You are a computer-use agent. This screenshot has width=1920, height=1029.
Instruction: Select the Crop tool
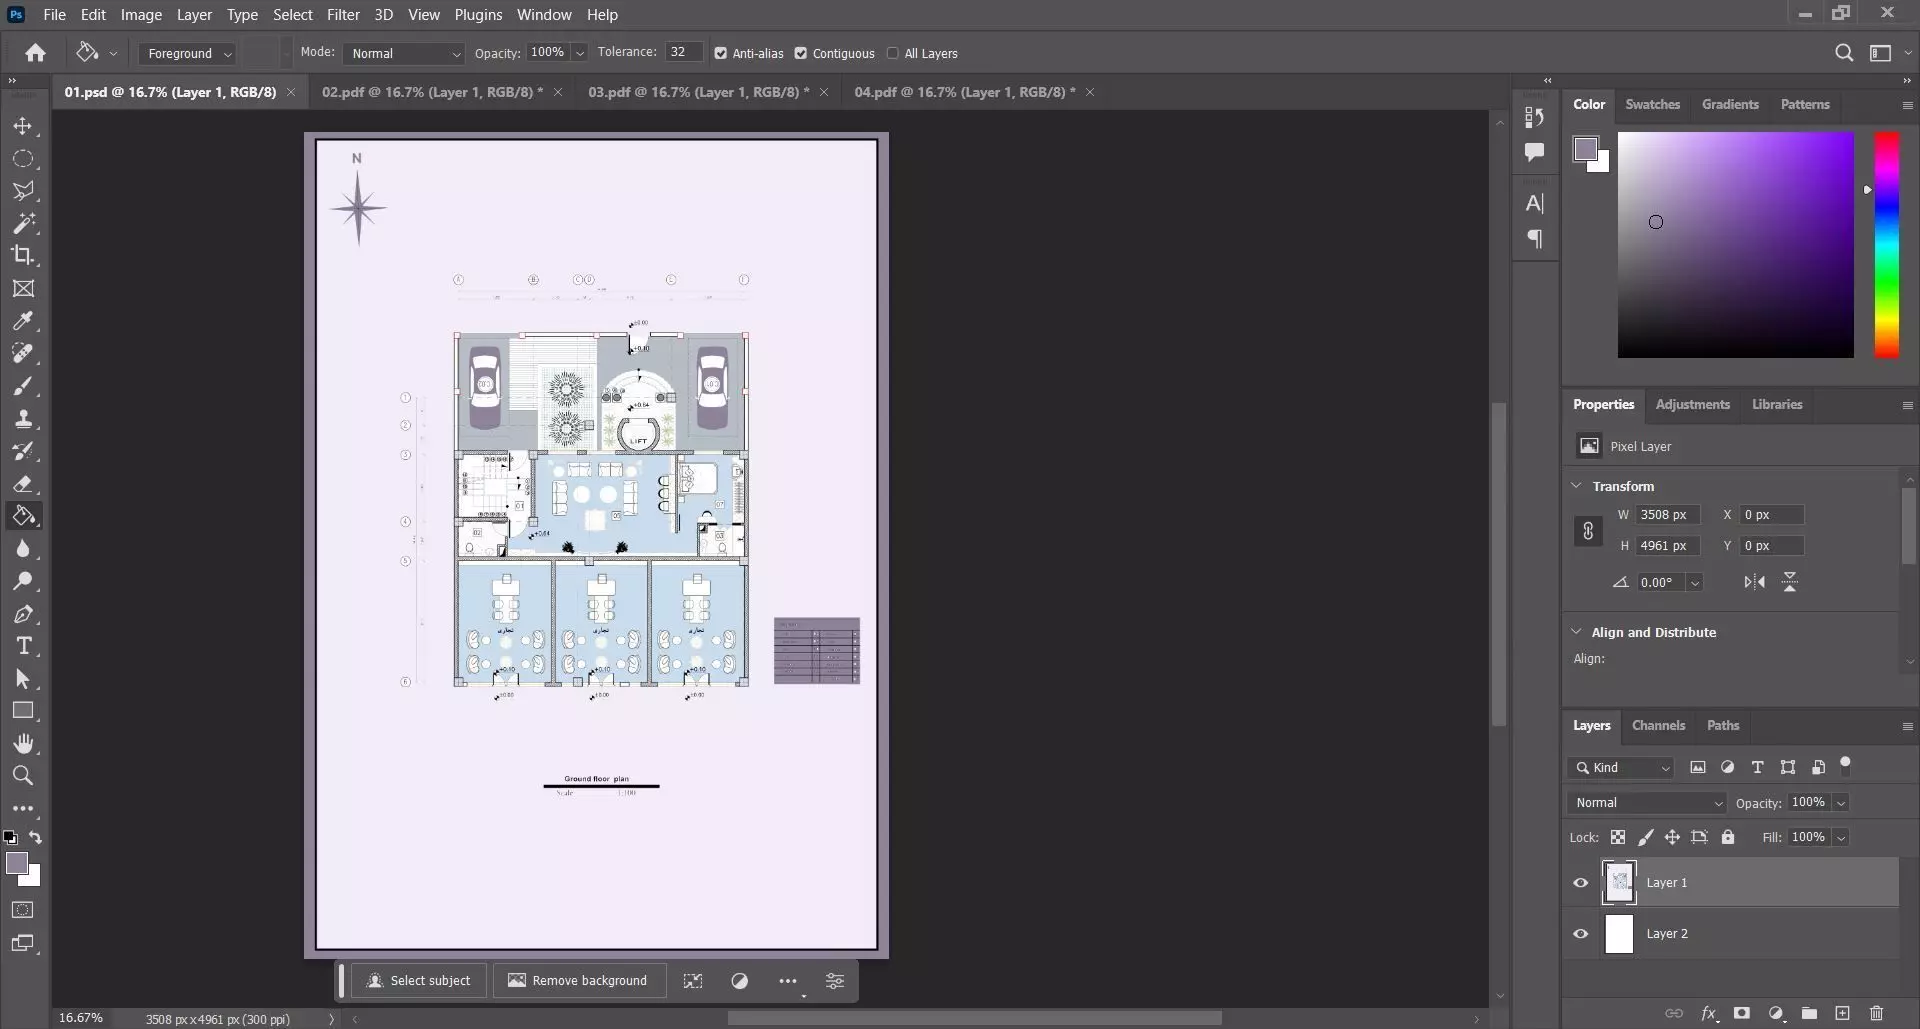(23, 255)
